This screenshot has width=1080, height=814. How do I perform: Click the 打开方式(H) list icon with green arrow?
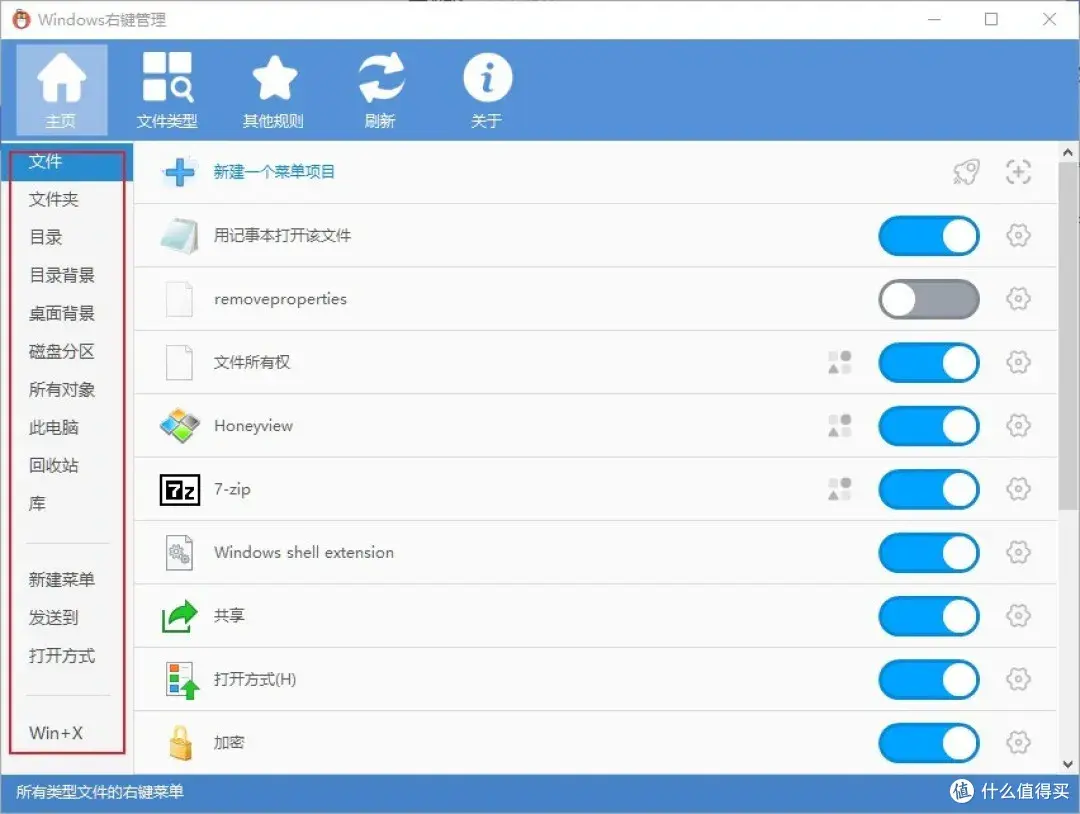183,680
